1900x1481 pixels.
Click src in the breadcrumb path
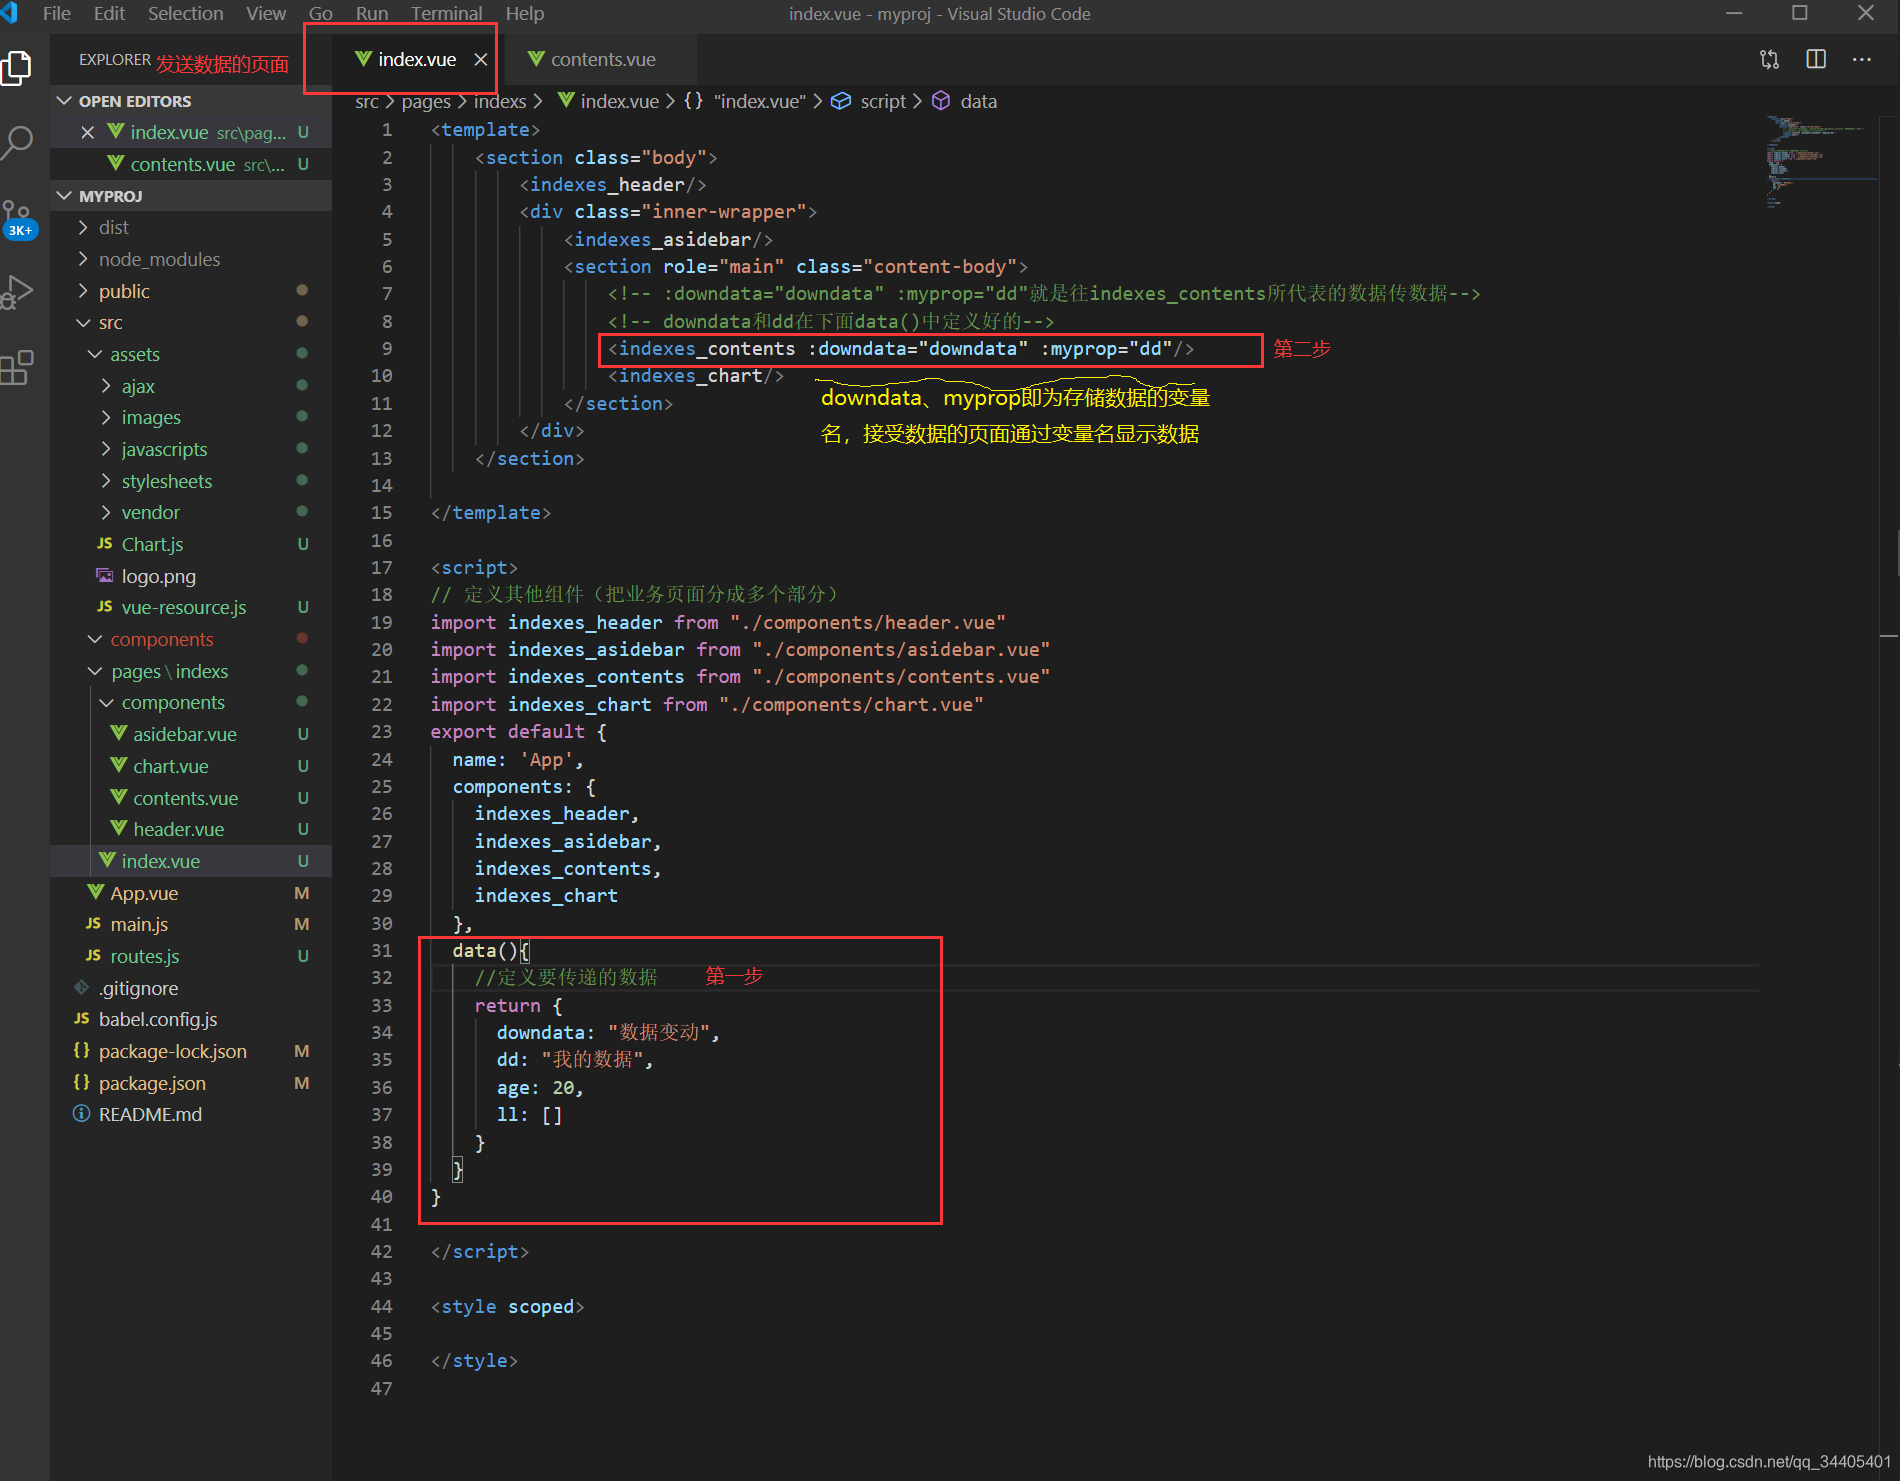tap(367, 101)
